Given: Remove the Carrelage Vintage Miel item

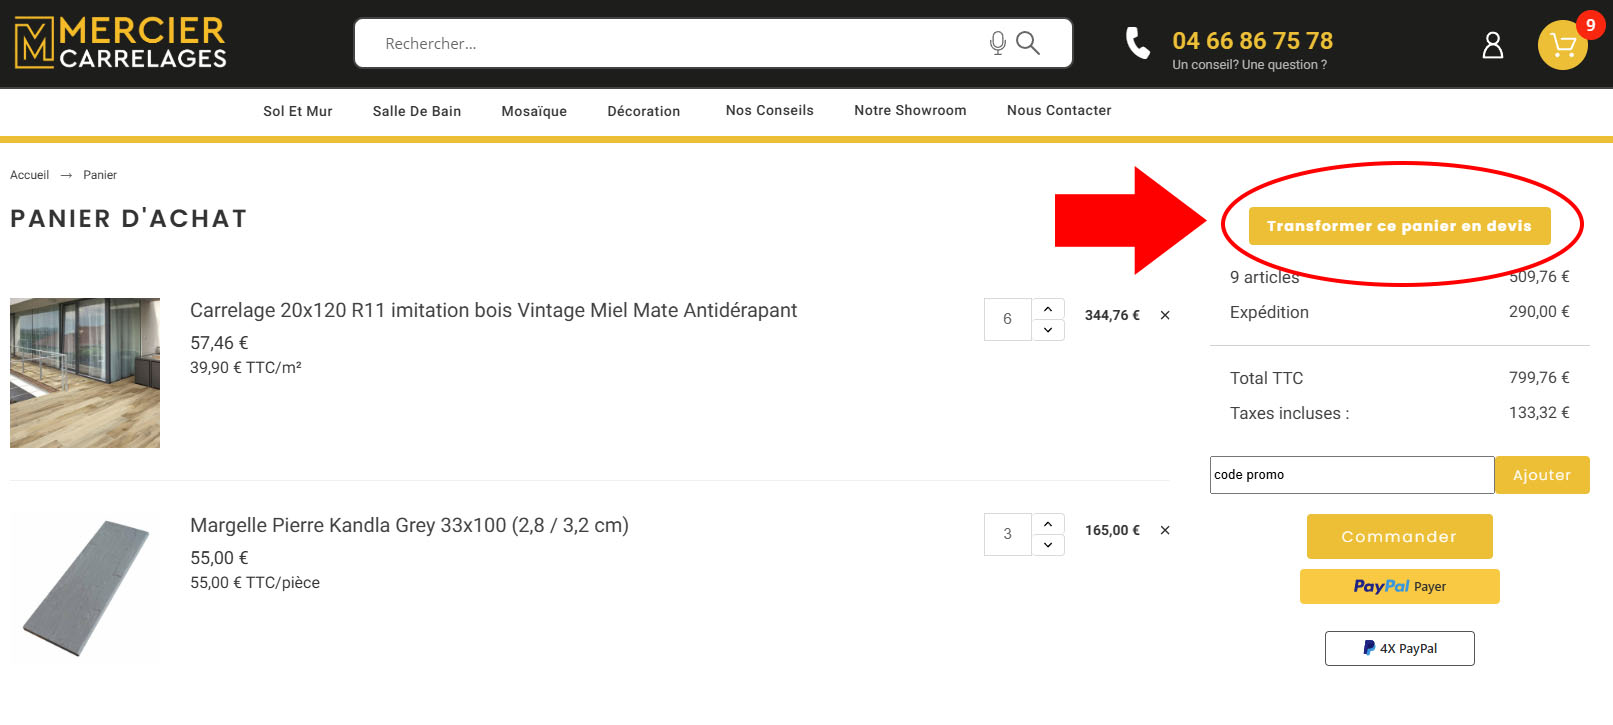Looking at the screenshot, I should [1165, 315].
